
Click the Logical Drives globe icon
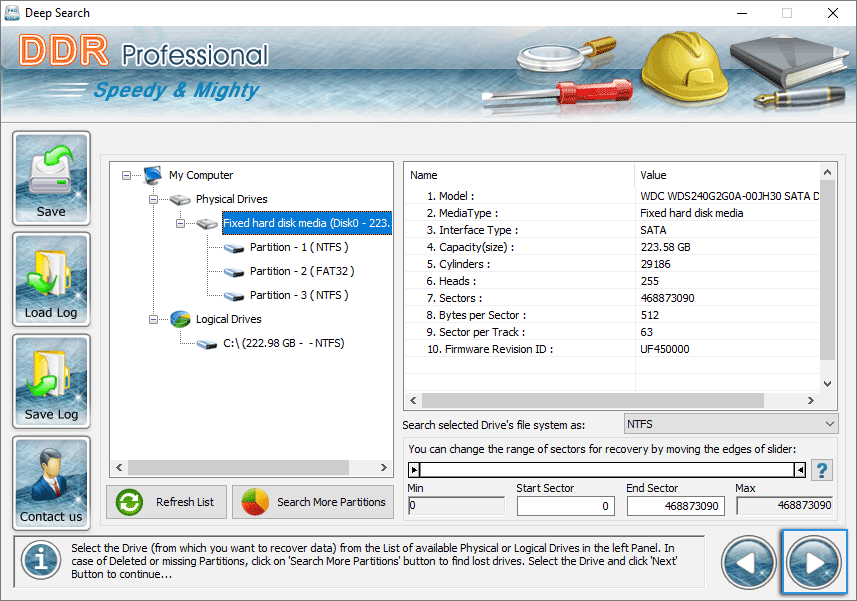(x=180, y=319)
